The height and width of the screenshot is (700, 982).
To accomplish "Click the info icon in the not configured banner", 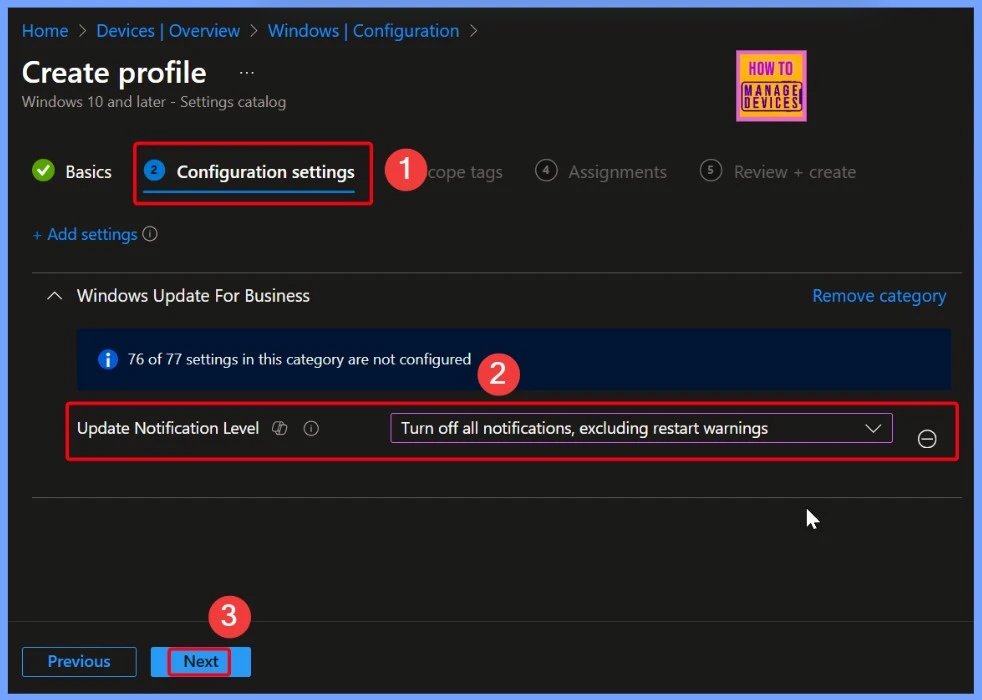I will pos(108,359).
